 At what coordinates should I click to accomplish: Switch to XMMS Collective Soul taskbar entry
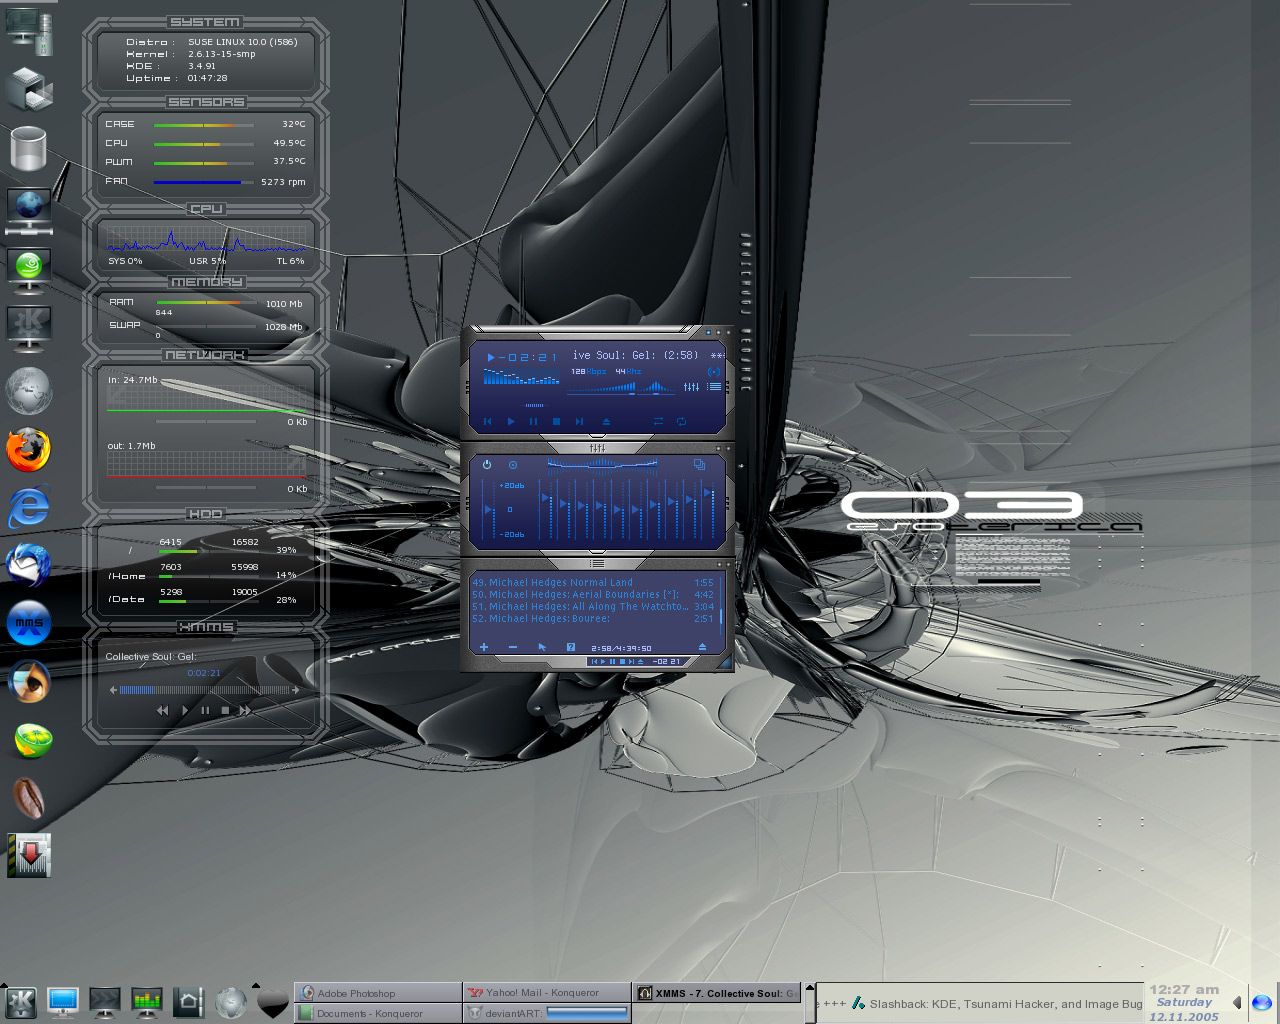pos(717,993)
